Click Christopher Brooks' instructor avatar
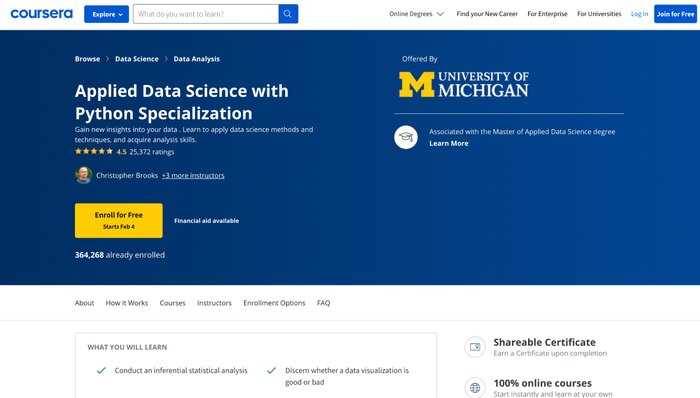 pos(83,175)
